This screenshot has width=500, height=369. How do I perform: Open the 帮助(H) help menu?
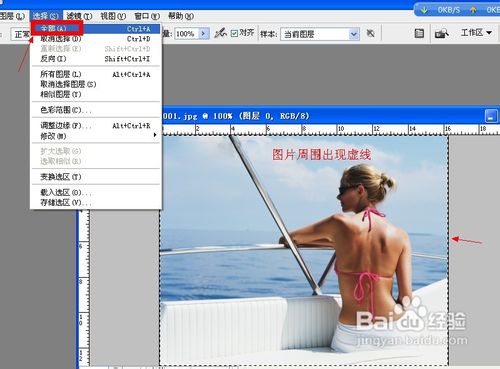181,16
